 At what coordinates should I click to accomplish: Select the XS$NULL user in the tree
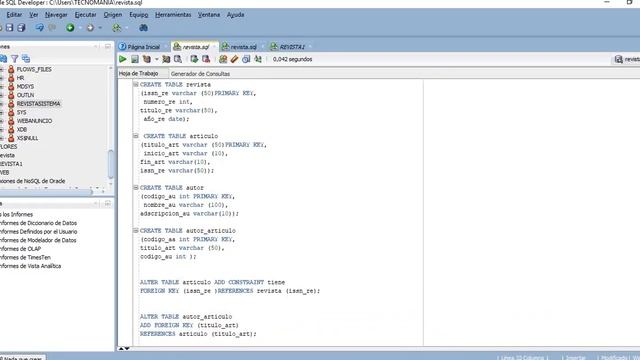coord(27,138)
